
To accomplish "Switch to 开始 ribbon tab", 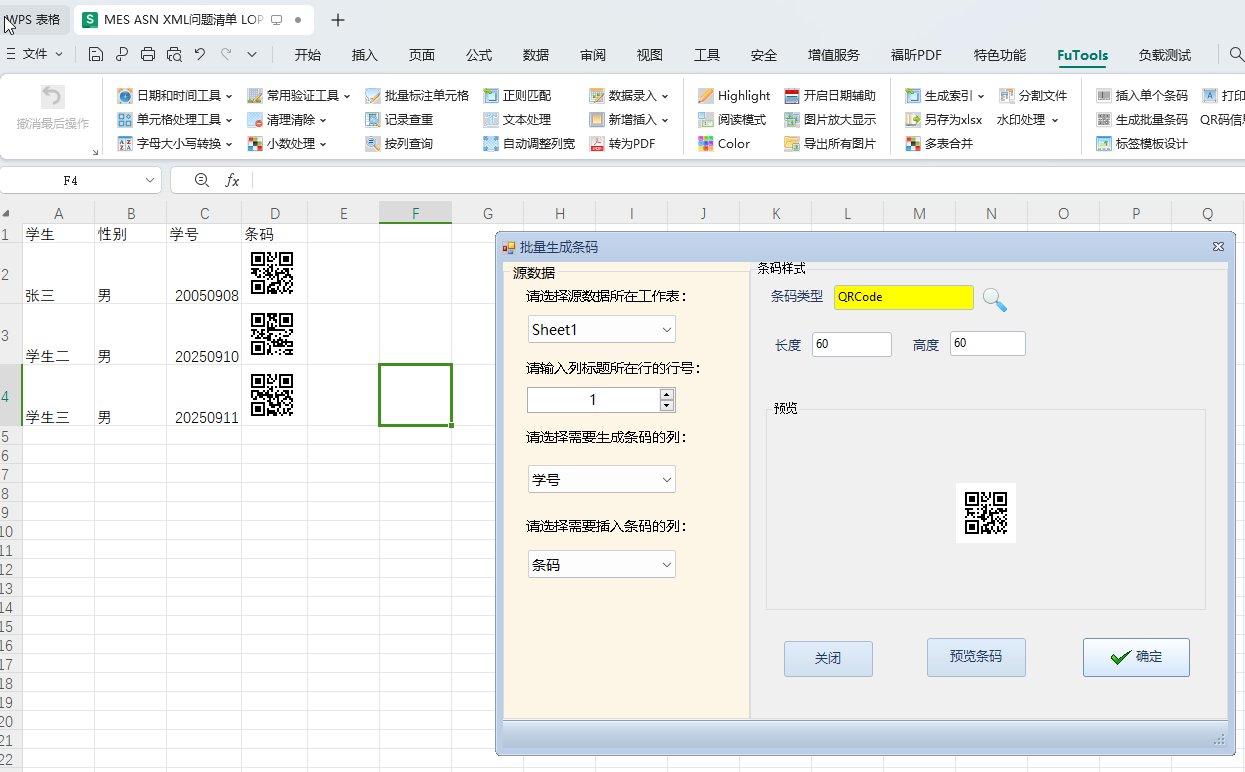I will (308, 55).
